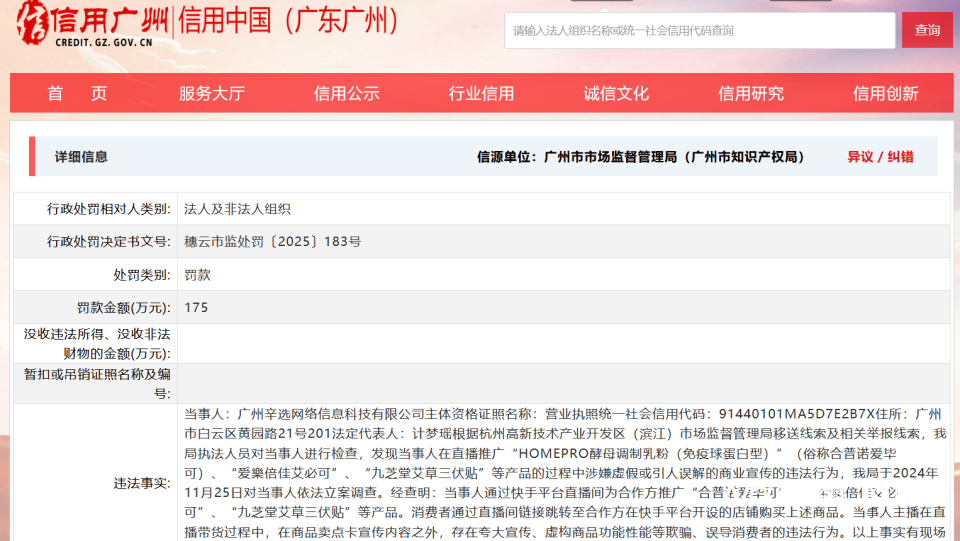Click the 法人及非法人组织 value
This screenshot has height=541, width=960.
238,209
